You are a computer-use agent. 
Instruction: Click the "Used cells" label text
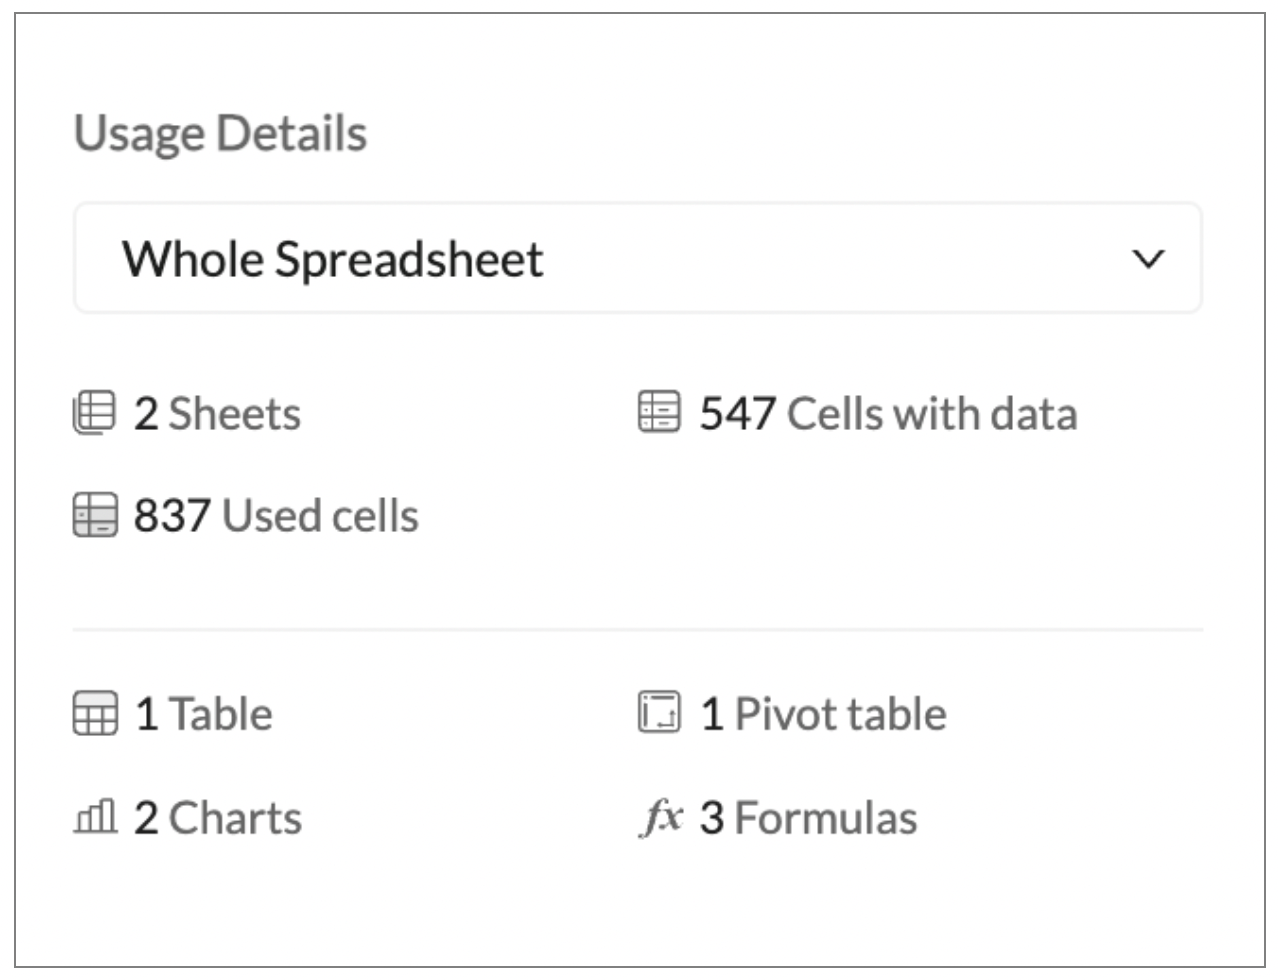320,516
